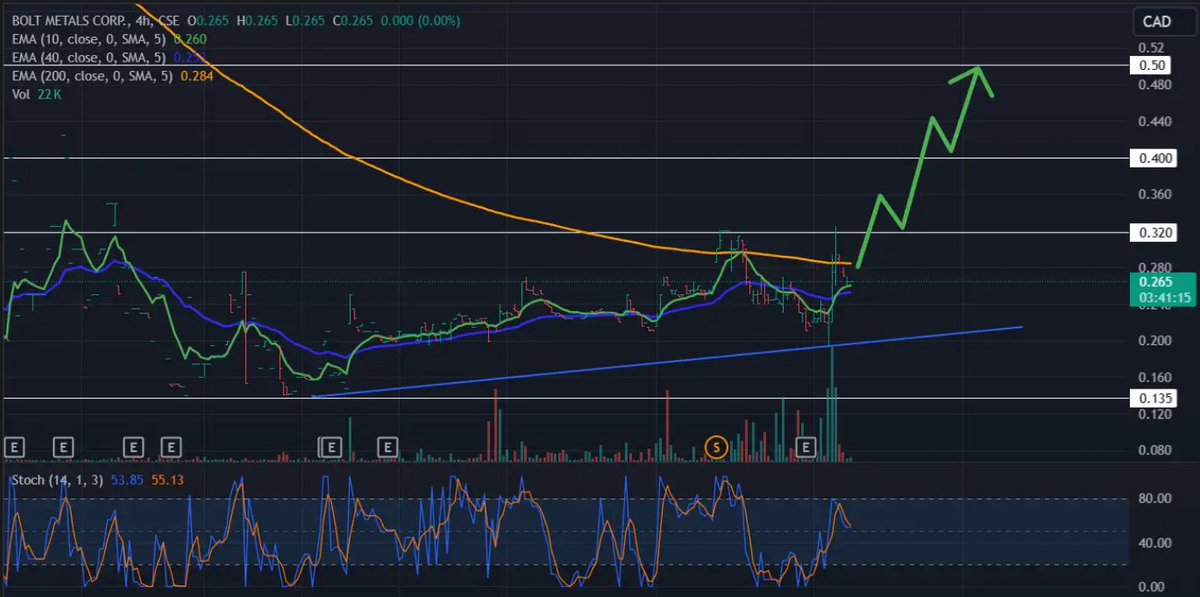Click the EMA 10 value 0.260
Viewport: 1200px width, 597px height.
pyautogui.click(x=189, y=39)
